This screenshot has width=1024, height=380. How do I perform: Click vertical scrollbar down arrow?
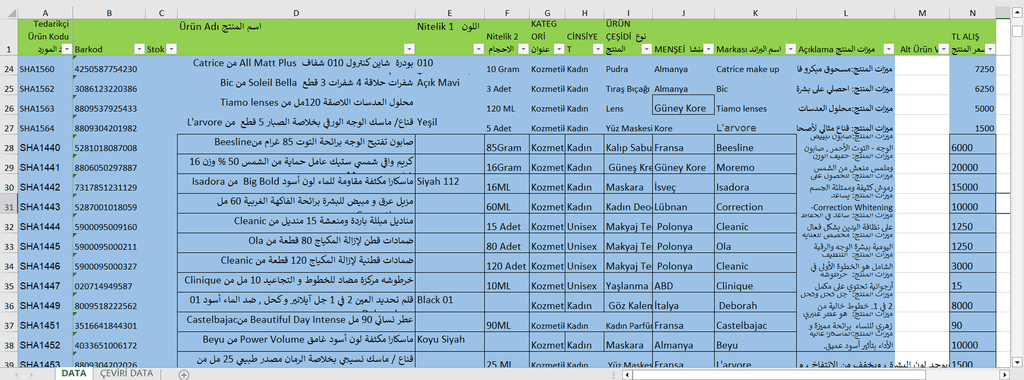[1017, 361]
